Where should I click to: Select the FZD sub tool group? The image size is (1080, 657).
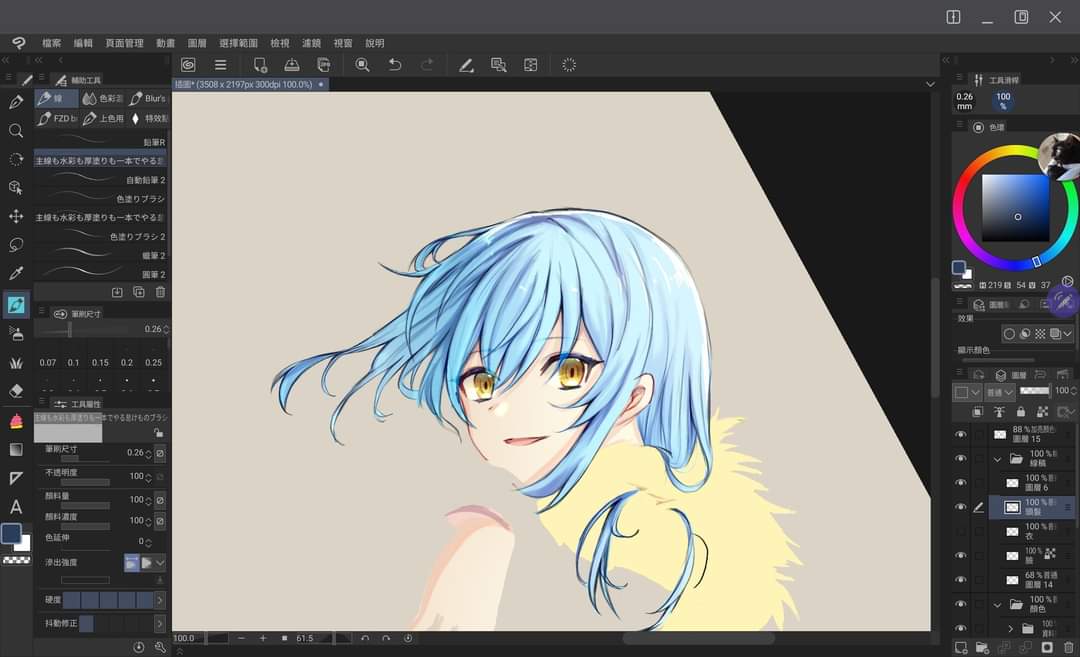click(56, 118)
